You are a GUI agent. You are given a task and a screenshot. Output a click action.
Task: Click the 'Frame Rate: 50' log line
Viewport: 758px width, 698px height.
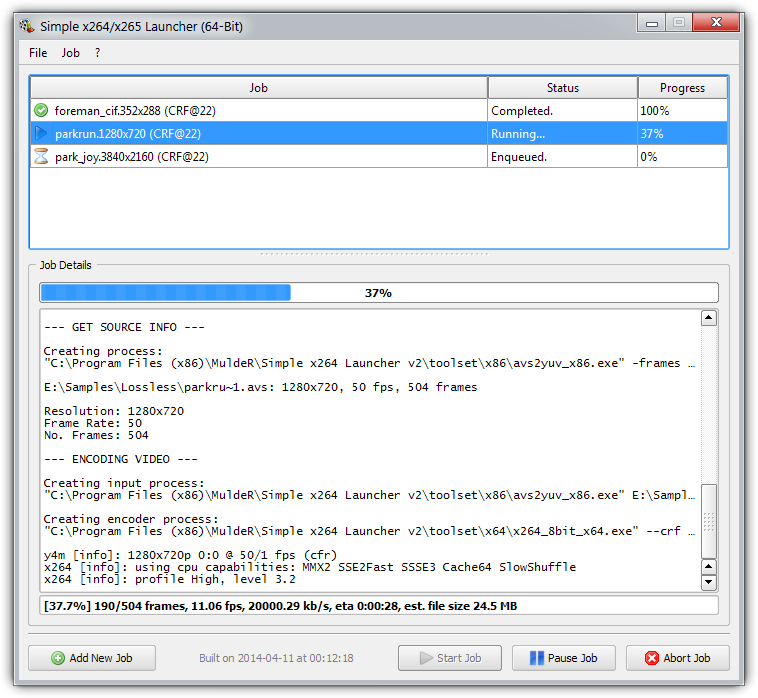[93, 423]
